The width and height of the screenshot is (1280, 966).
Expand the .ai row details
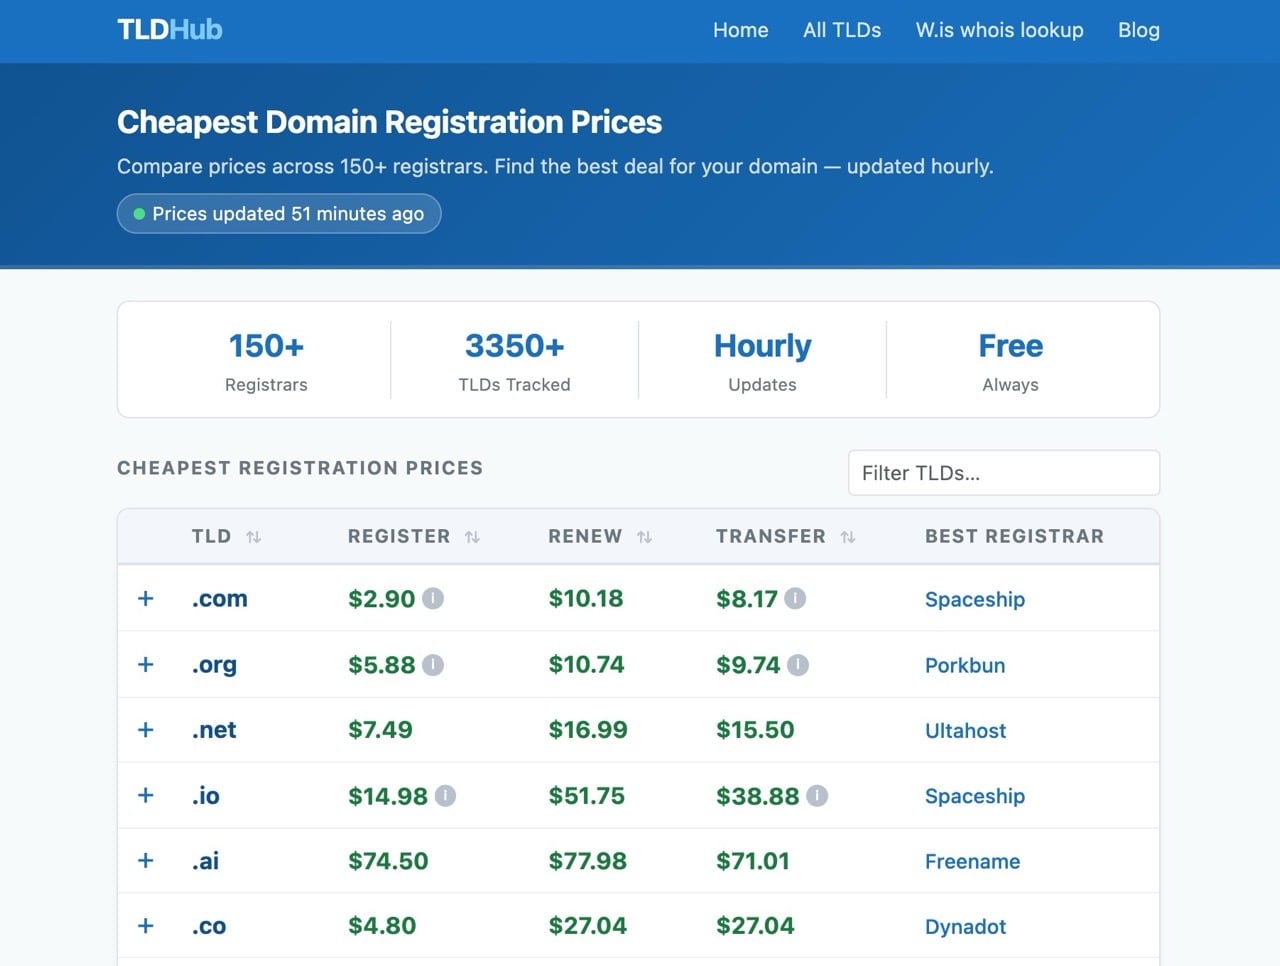pyautogui.click(x=146, y=861)
